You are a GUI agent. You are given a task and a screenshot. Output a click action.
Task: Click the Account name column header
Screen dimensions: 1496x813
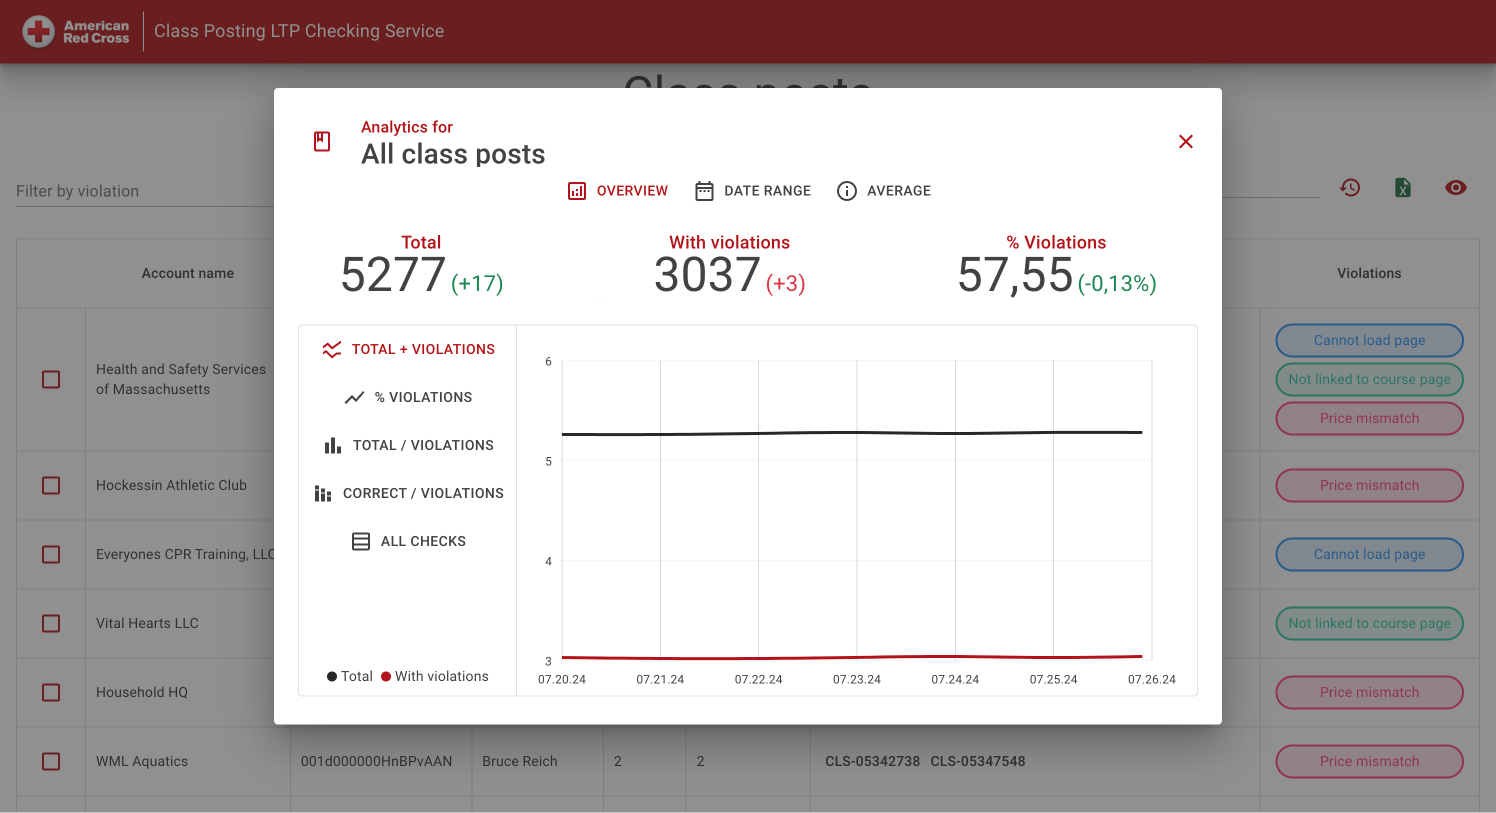coord(188,273)
